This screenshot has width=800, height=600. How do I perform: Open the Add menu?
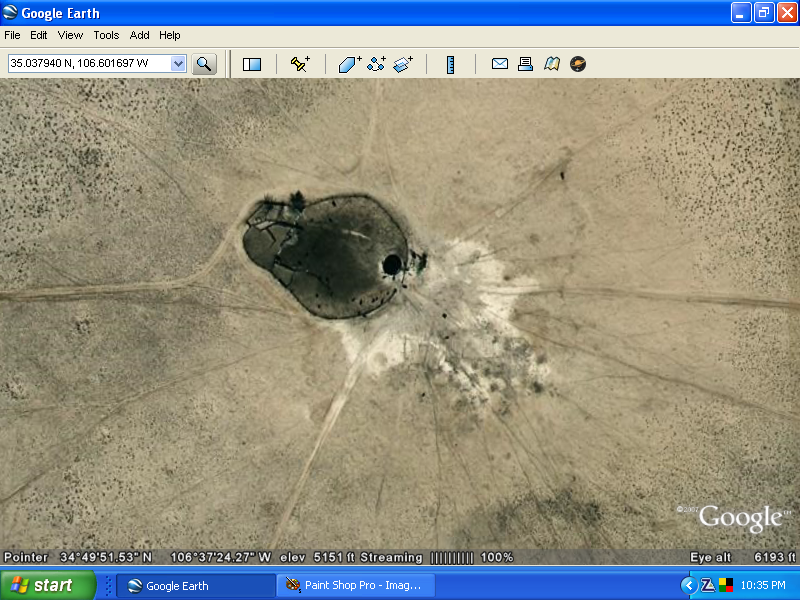point(139,35)
